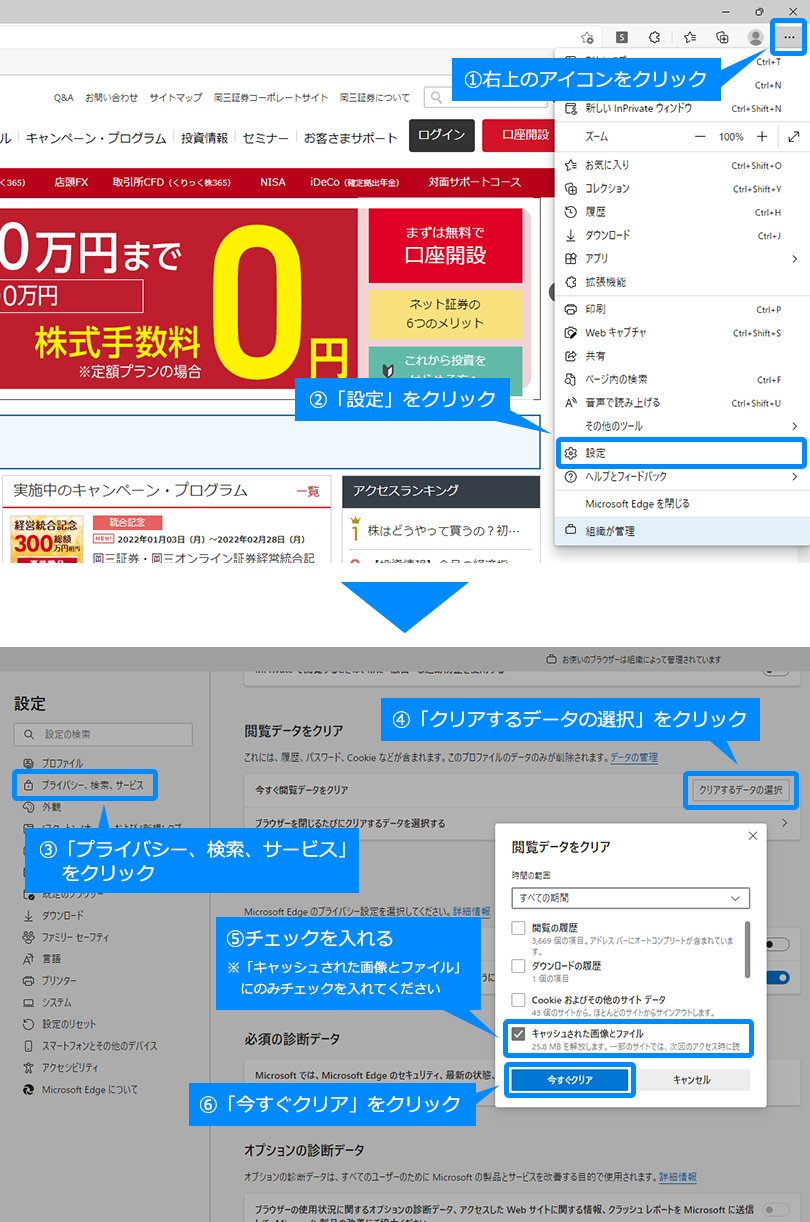
Task: Click the red 口座開設 header button
Action: (517, 135)
